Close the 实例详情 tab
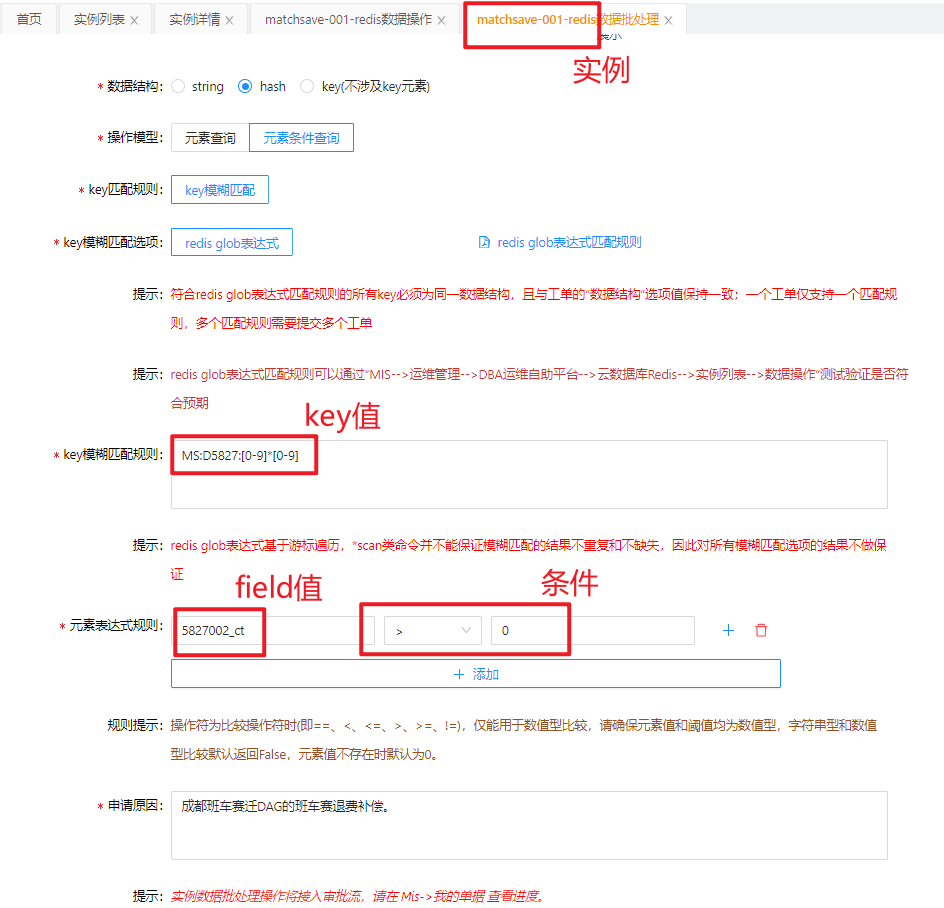 click(229, 20)
